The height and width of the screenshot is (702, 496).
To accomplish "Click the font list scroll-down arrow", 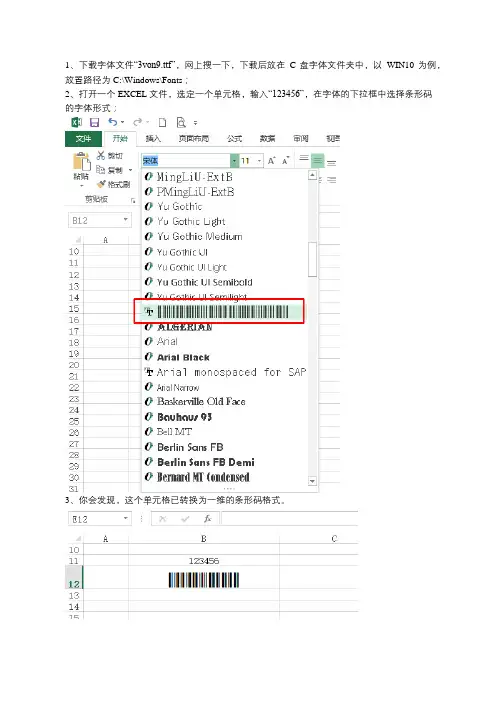I will point(312,481).
